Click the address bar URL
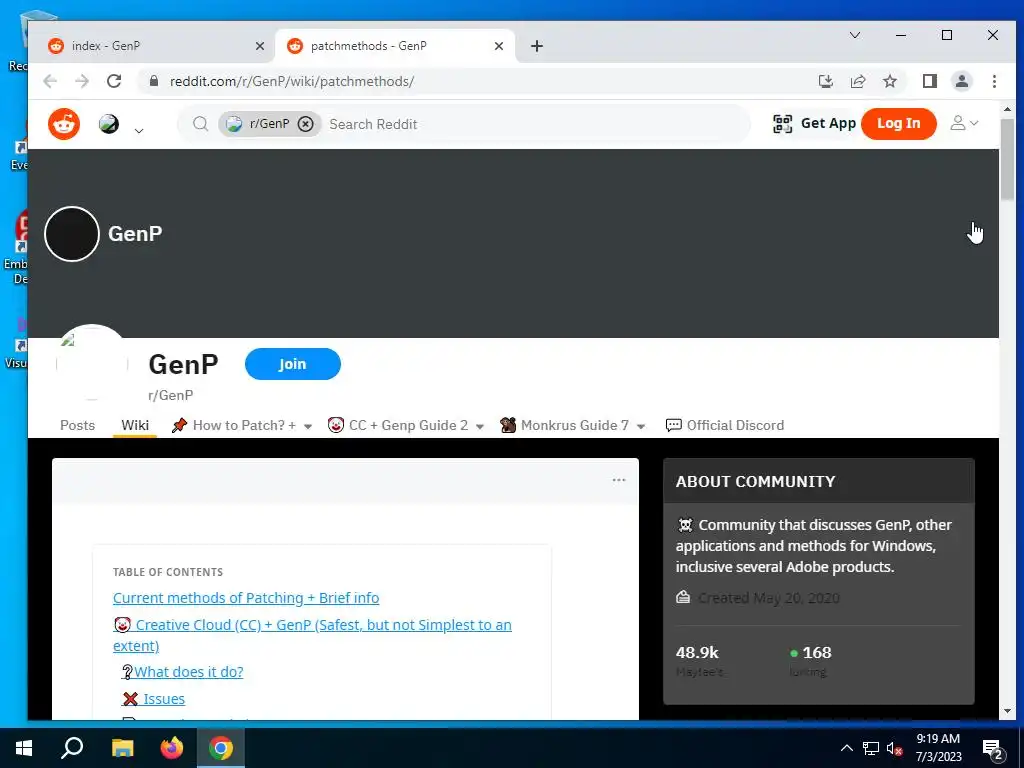The width and height of the screenshot is (1024, 768). click(x=292, y=81)
